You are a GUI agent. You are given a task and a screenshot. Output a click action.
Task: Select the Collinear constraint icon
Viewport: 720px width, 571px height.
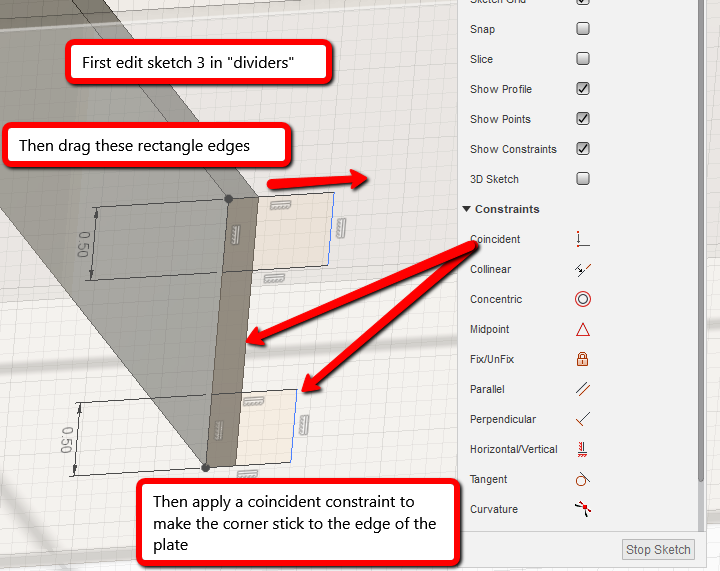click(x=583, y=269)
